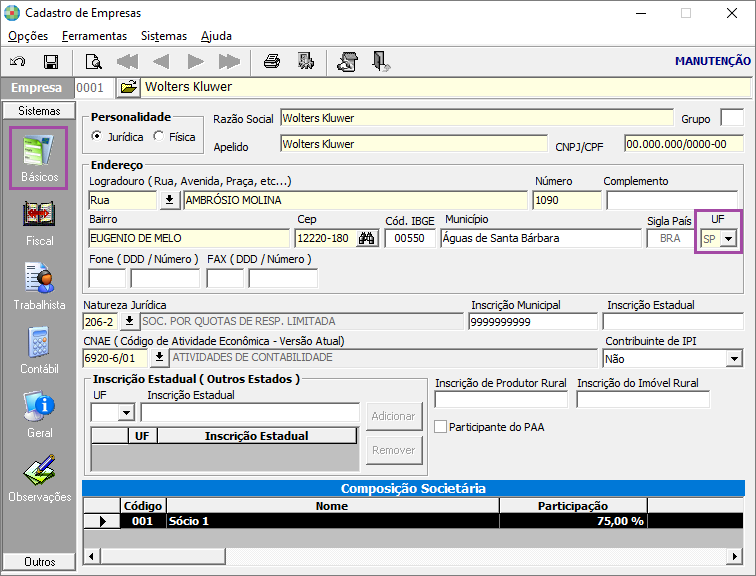
Task: Select the Jurídica personality option
Action: 117,137
